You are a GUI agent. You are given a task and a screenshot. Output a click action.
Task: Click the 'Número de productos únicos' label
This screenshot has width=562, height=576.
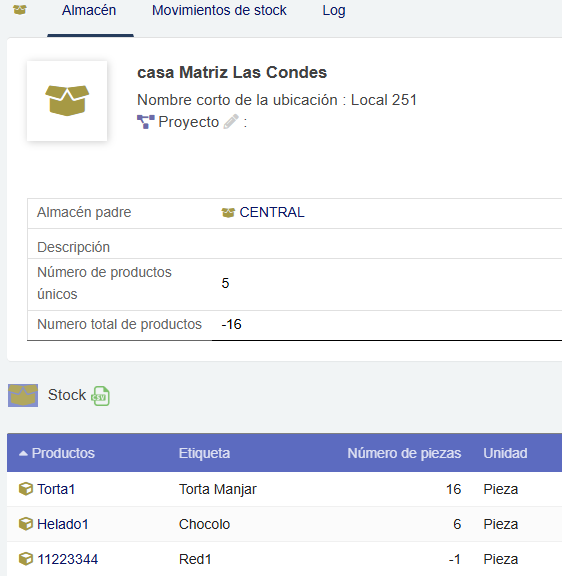104,283
